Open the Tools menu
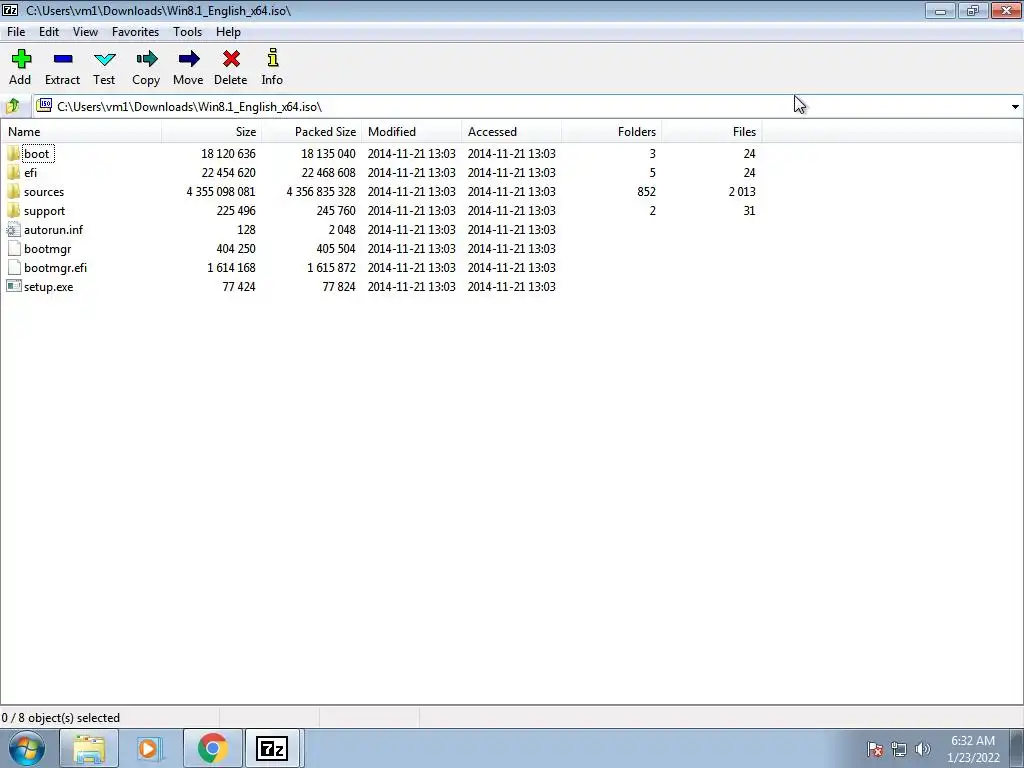Image resolution: width=1024 pixels, height=768 pixels. click(187, 31)
